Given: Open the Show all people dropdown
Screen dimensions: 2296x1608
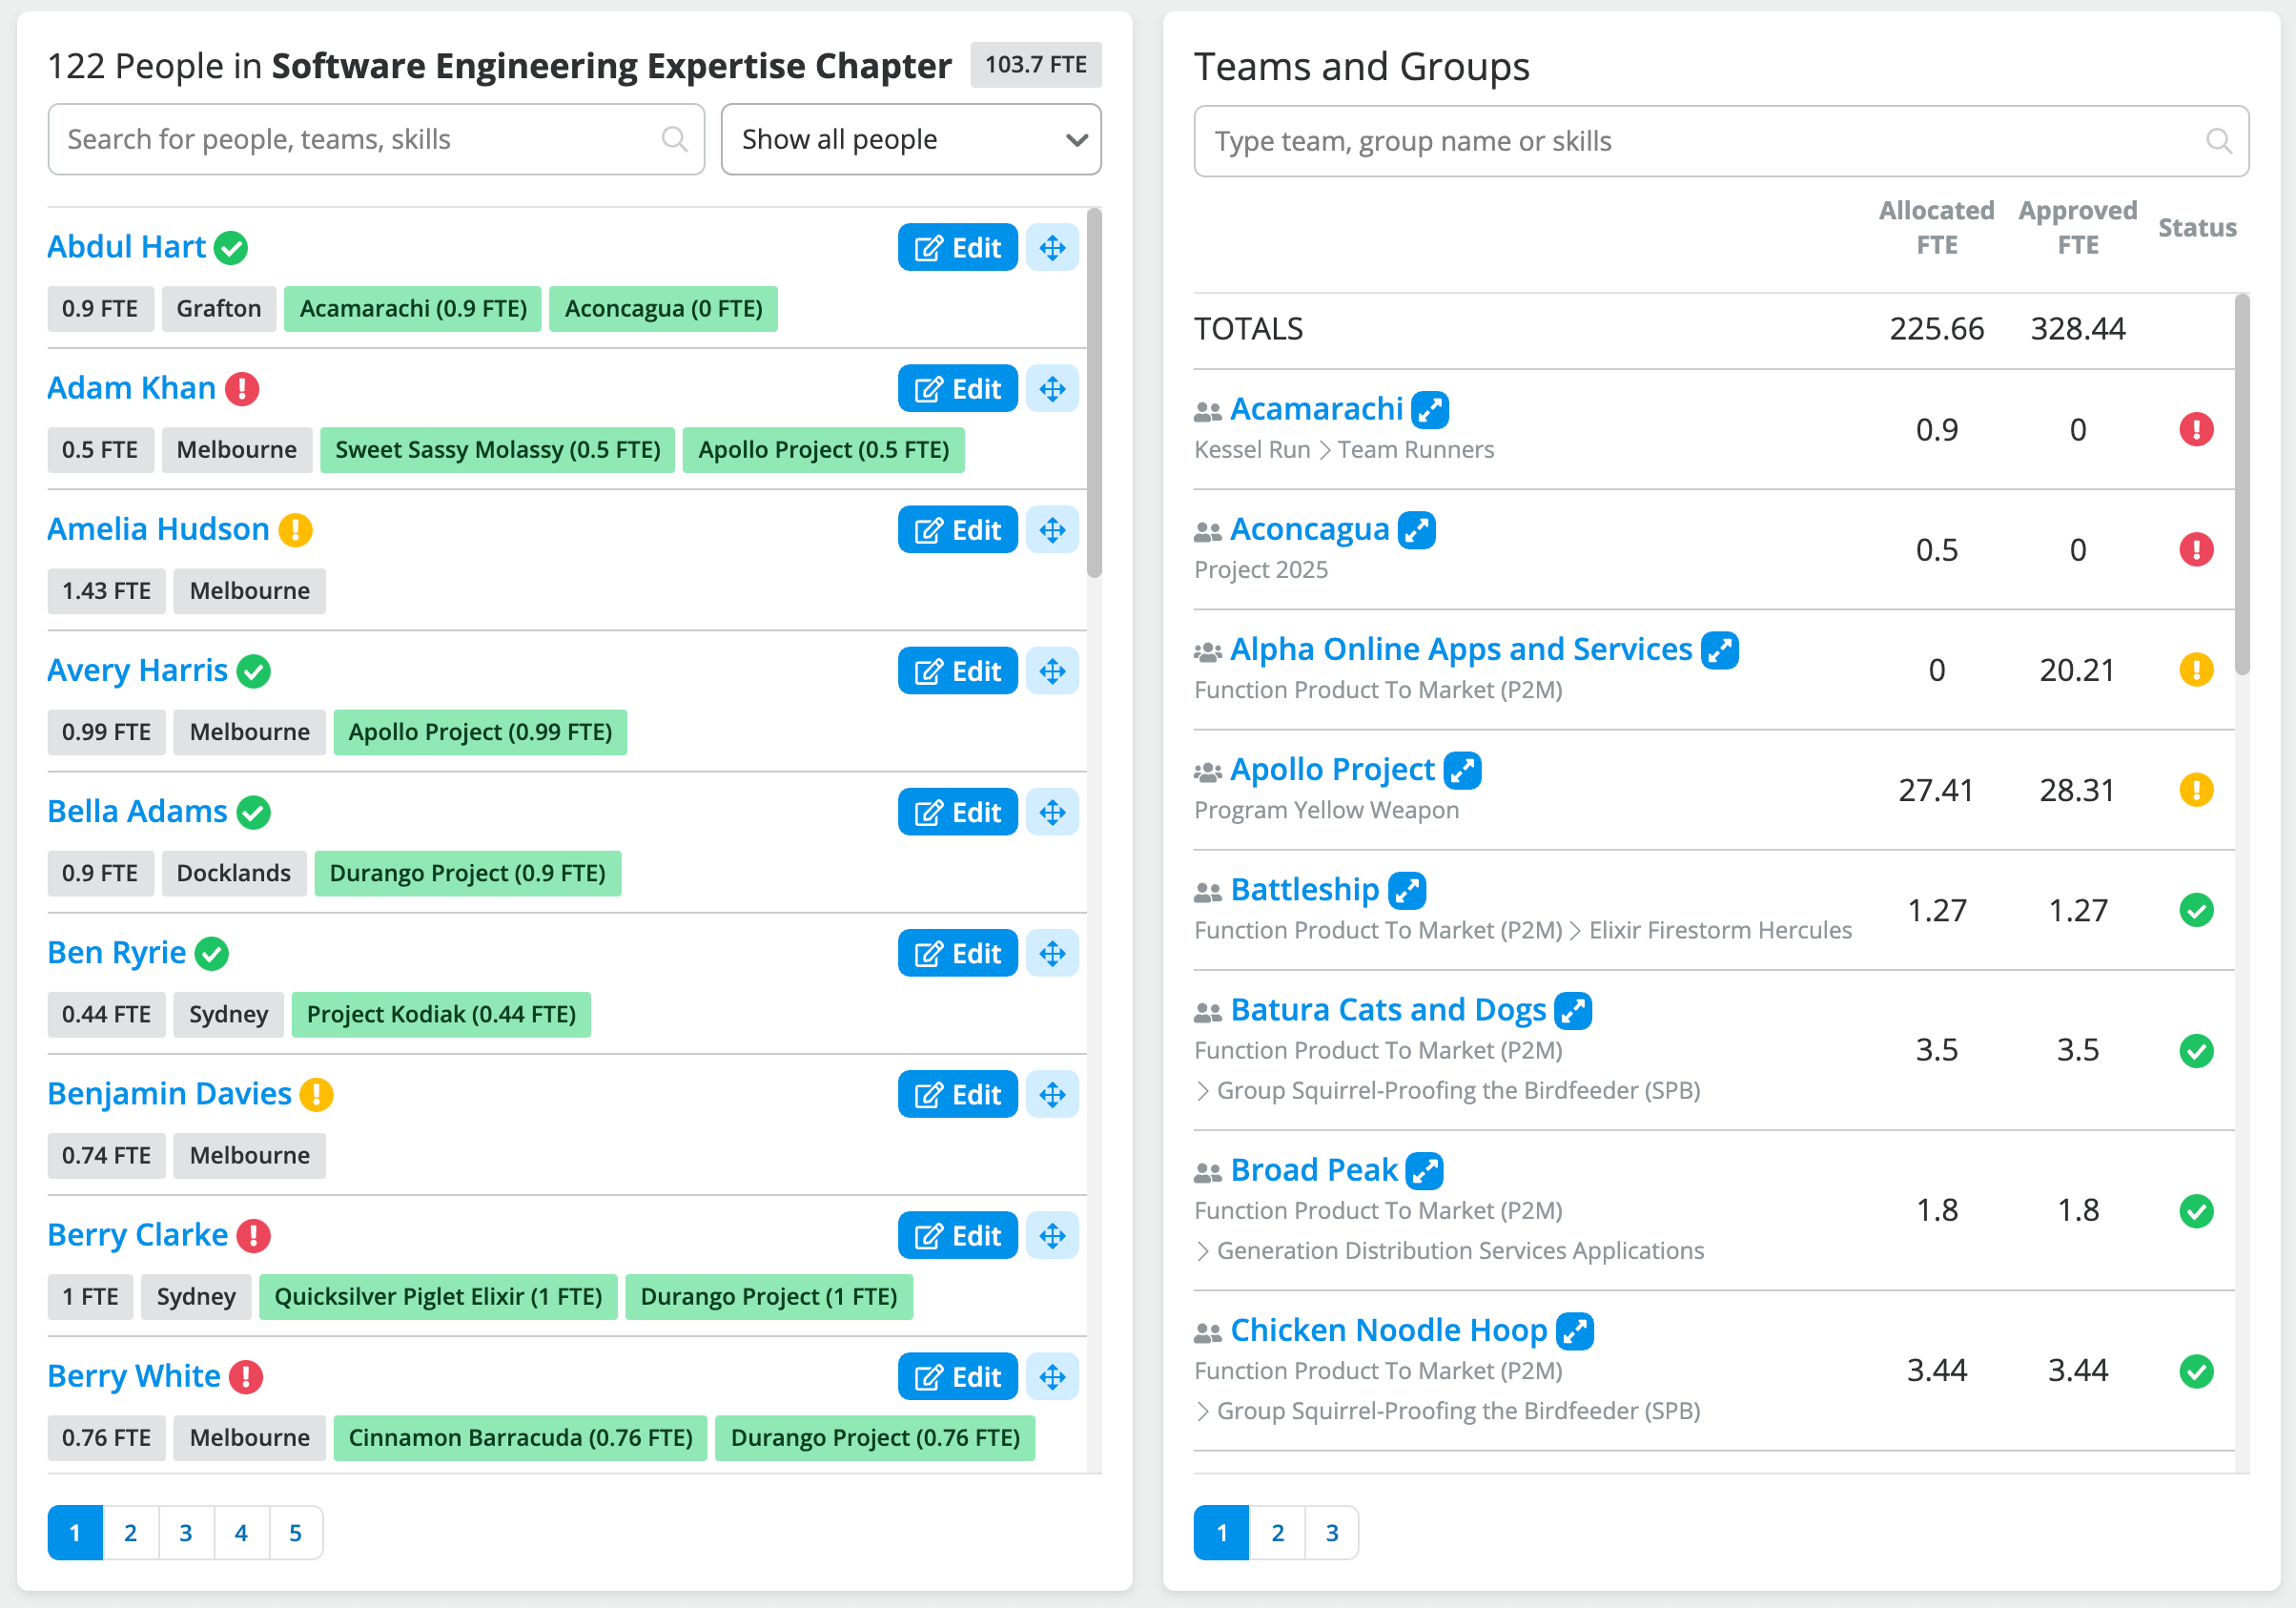Looking at the screenshot, I should (910, 139).
